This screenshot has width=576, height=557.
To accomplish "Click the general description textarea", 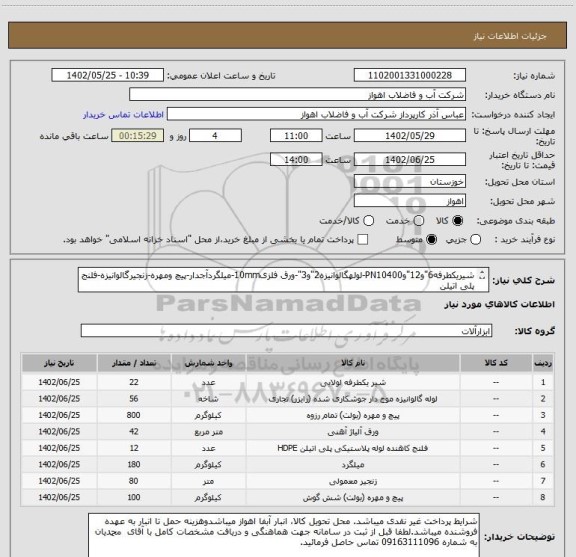I will [x=283, y=280].
